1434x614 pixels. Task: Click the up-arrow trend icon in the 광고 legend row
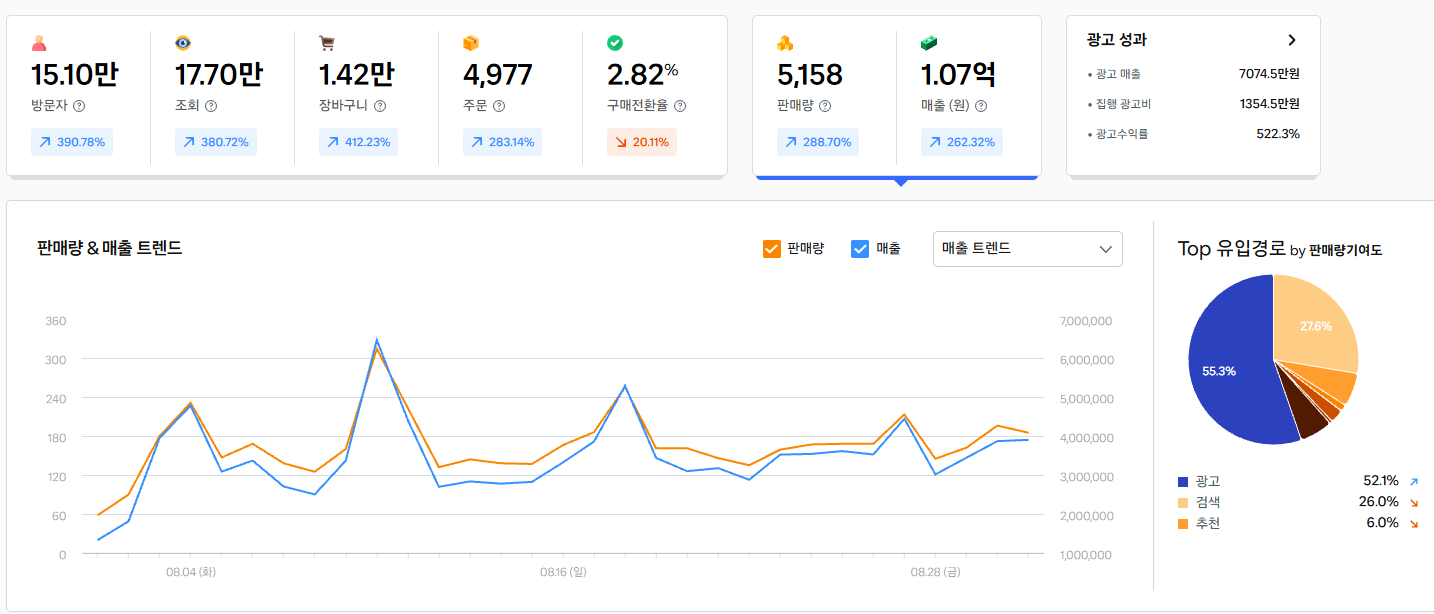(x=1414, y=481)
